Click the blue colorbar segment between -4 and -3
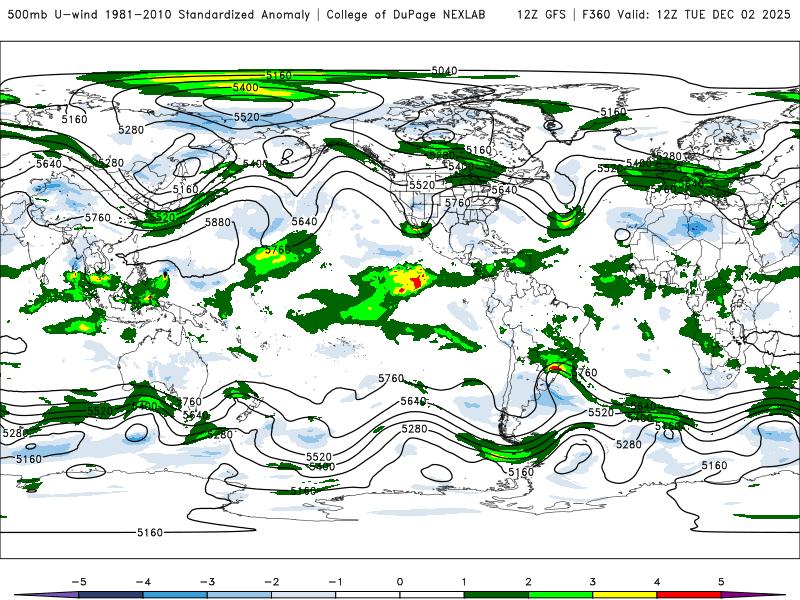The width and height of the screenshot is (800, 600). coord(175,595)
